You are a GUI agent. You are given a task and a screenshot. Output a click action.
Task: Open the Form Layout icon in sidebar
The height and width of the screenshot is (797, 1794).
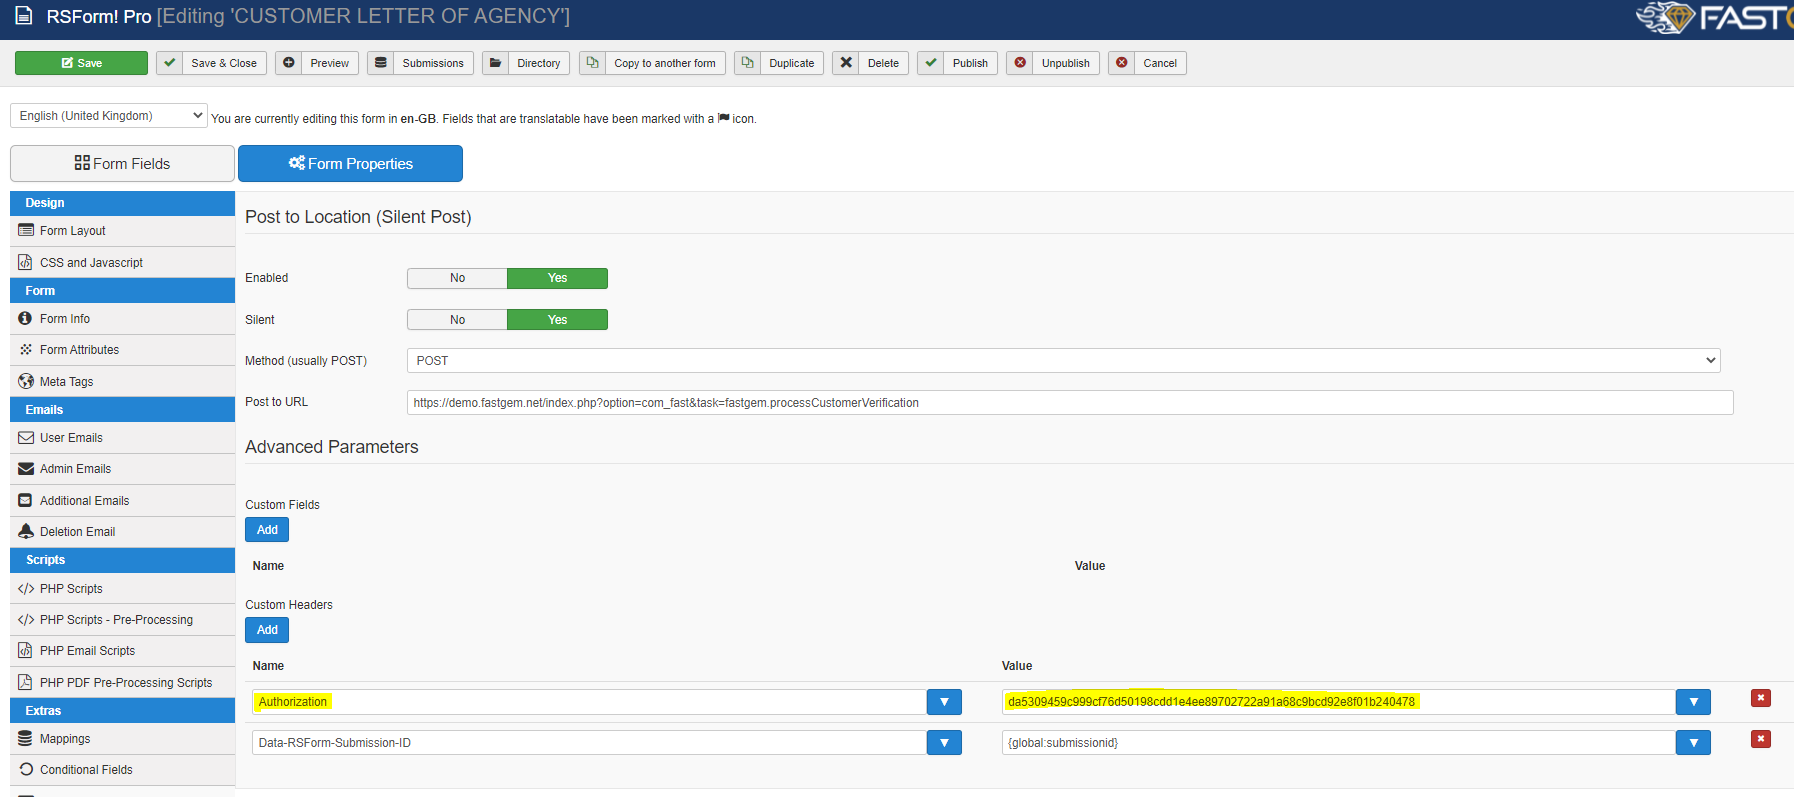point(26,230)
